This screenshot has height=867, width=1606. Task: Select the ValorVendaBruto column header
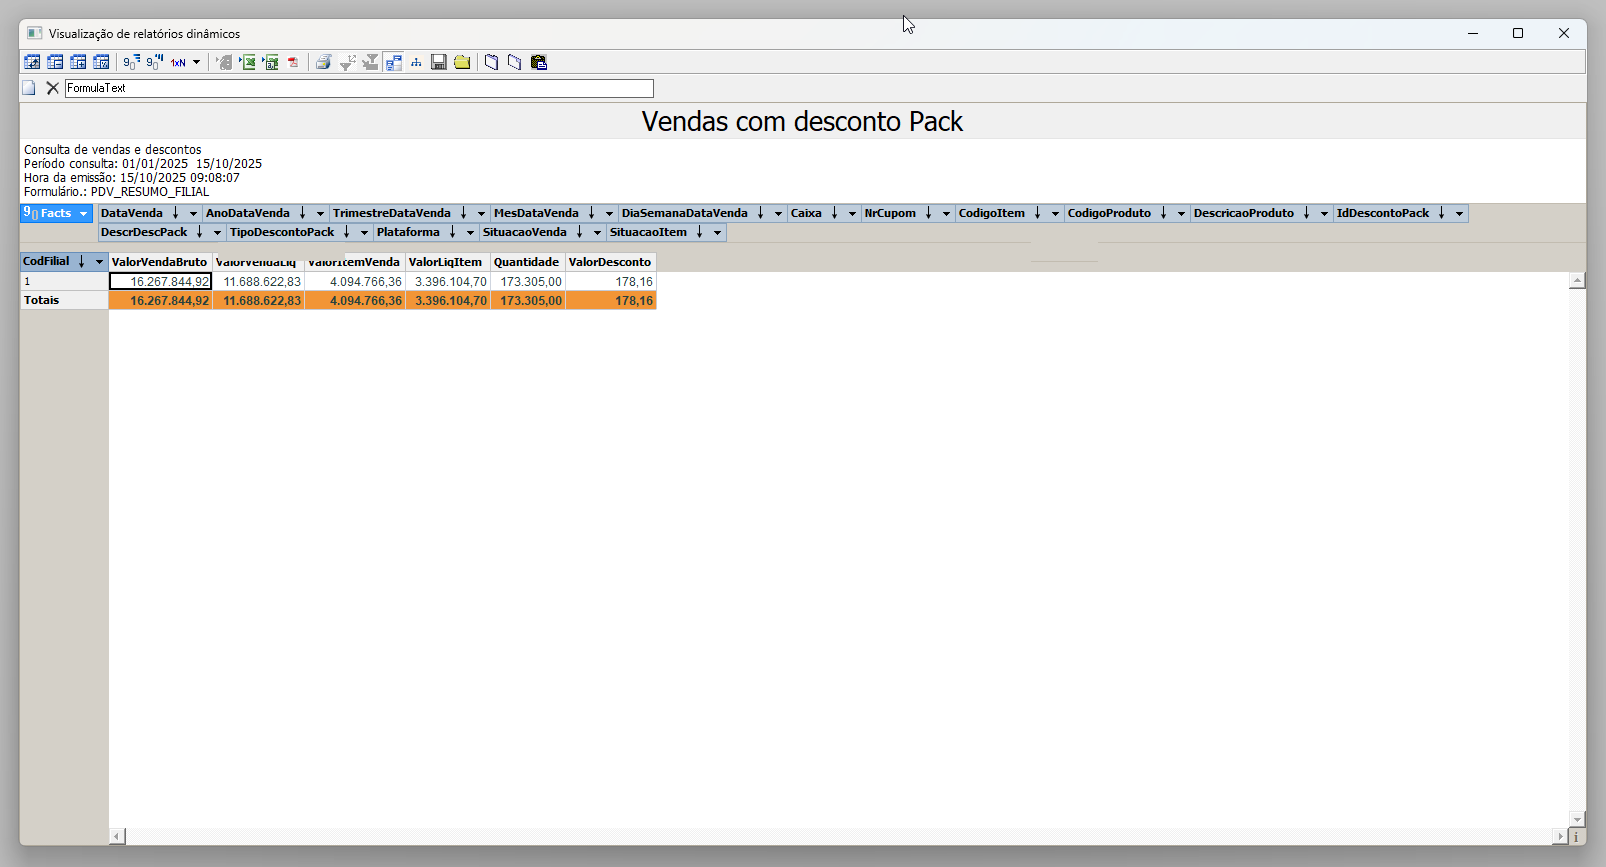click(160, 262)
